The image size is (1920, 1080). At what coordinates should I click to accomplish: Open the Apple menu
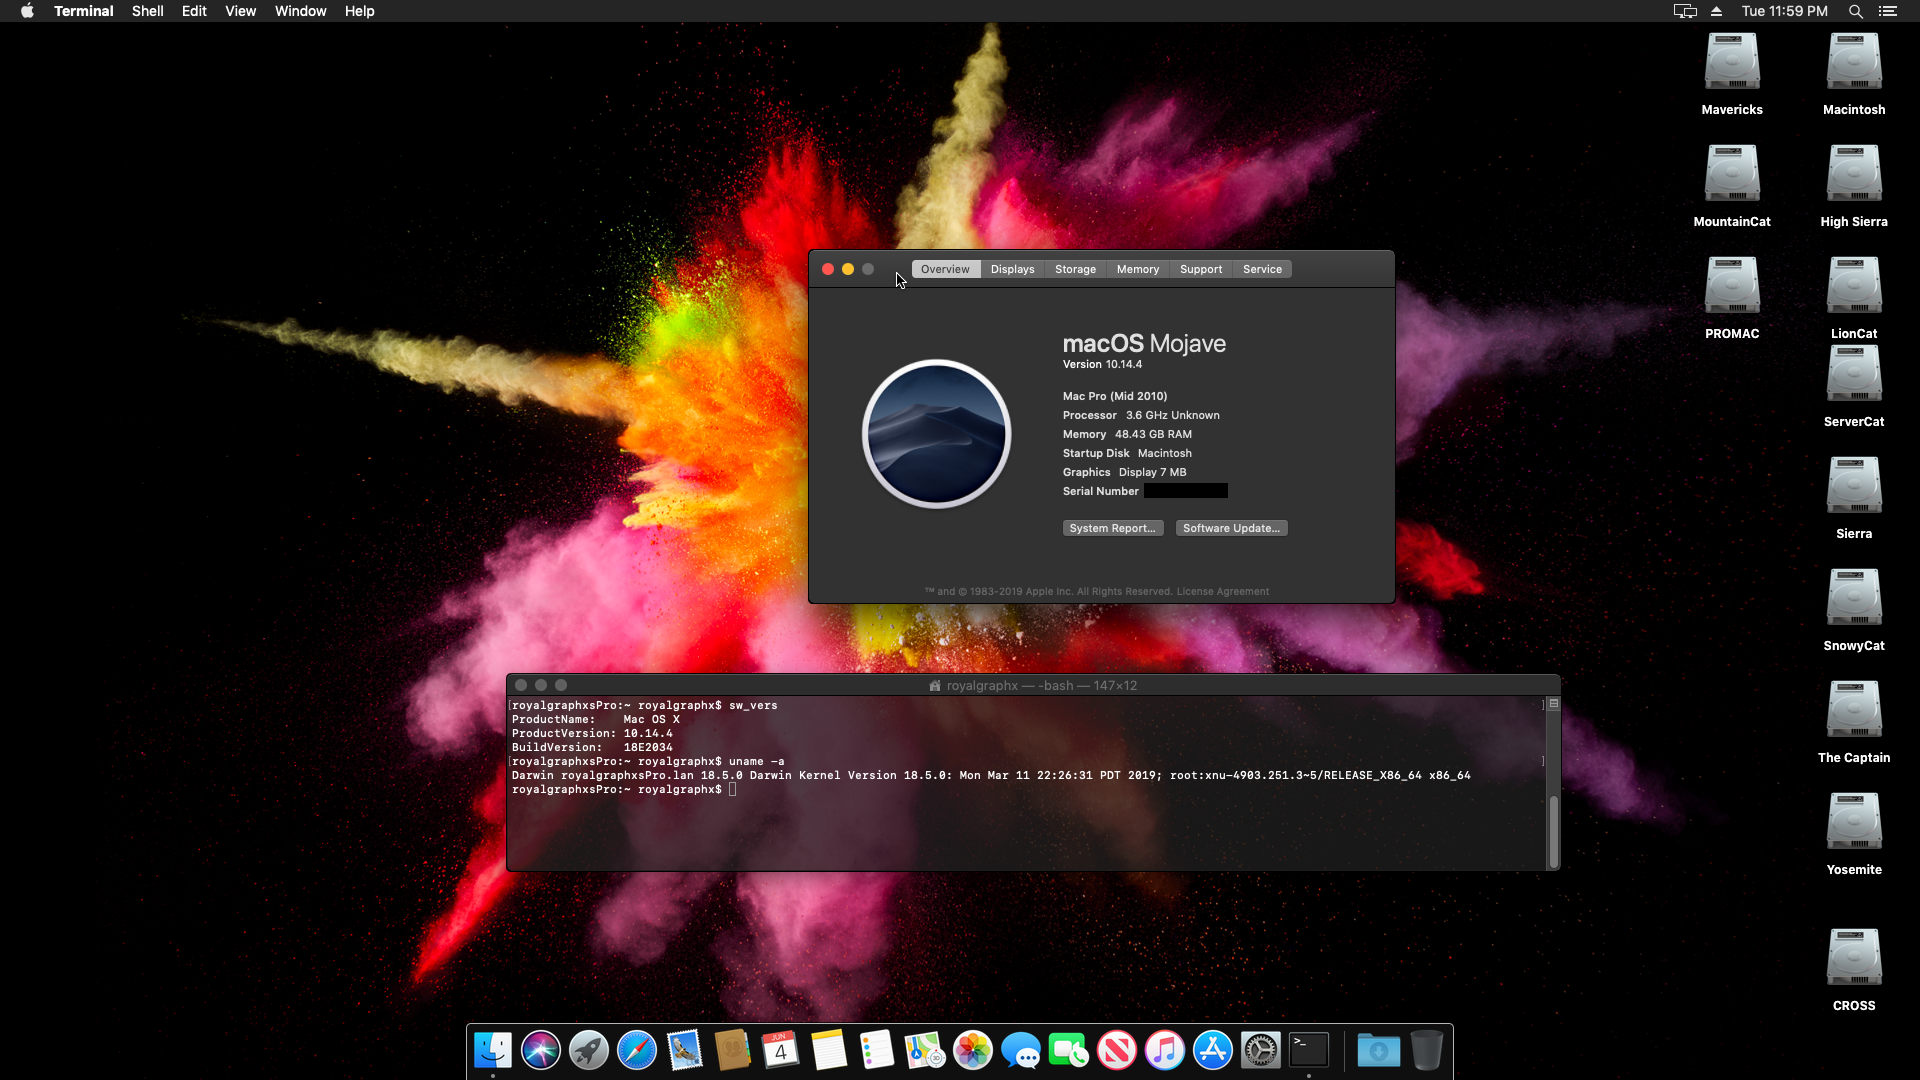(x=27, y=11)
